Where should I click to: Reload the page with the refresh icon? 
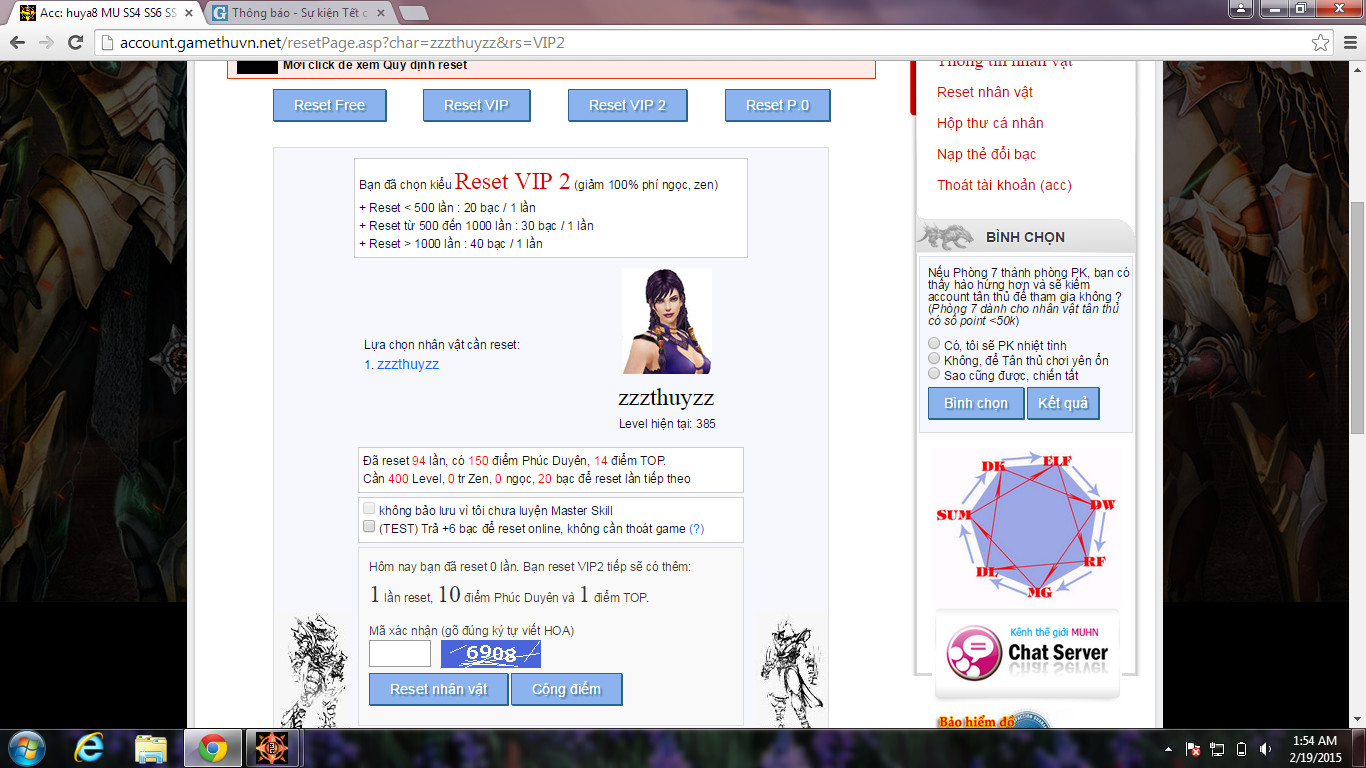pyautogui.click(x=75, y=43)
